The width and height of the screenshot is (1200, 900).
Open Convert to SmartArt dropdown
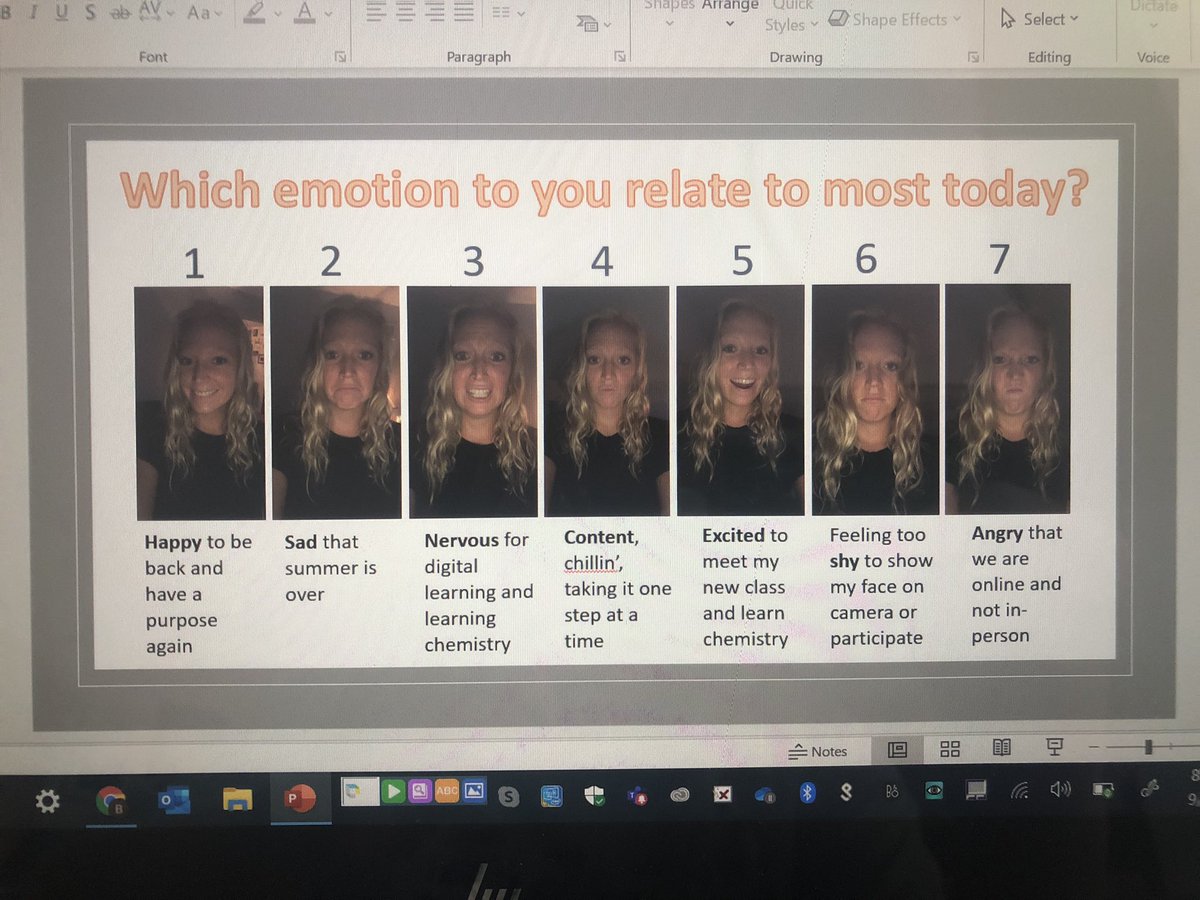(x=595, y=22)
